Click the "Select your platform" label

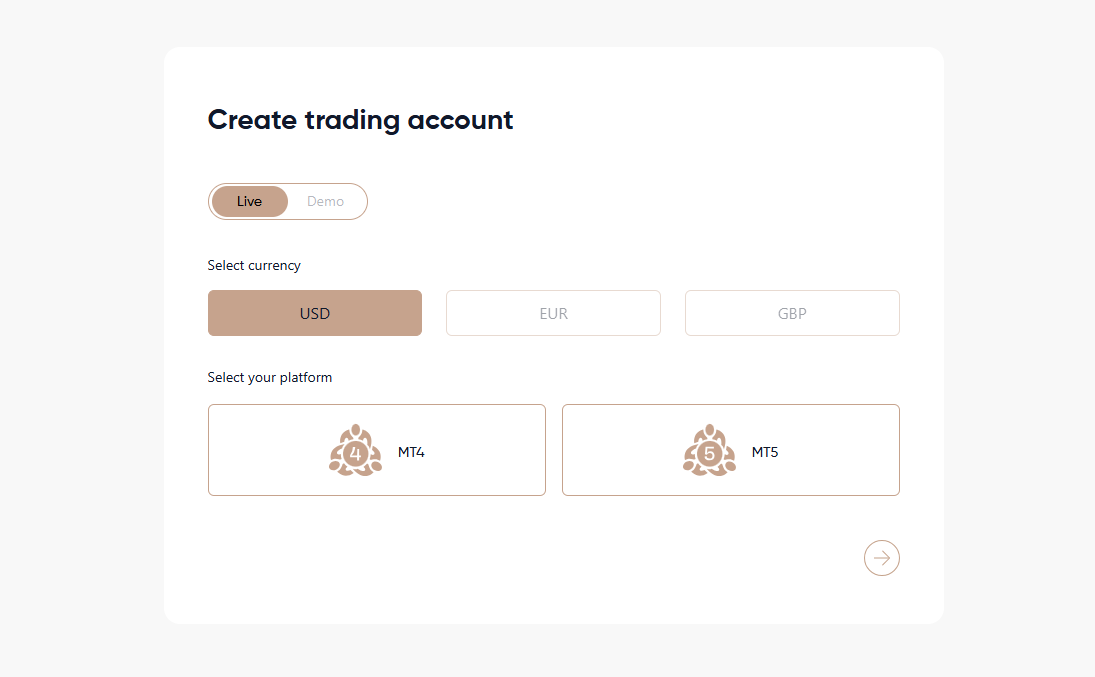270,377
